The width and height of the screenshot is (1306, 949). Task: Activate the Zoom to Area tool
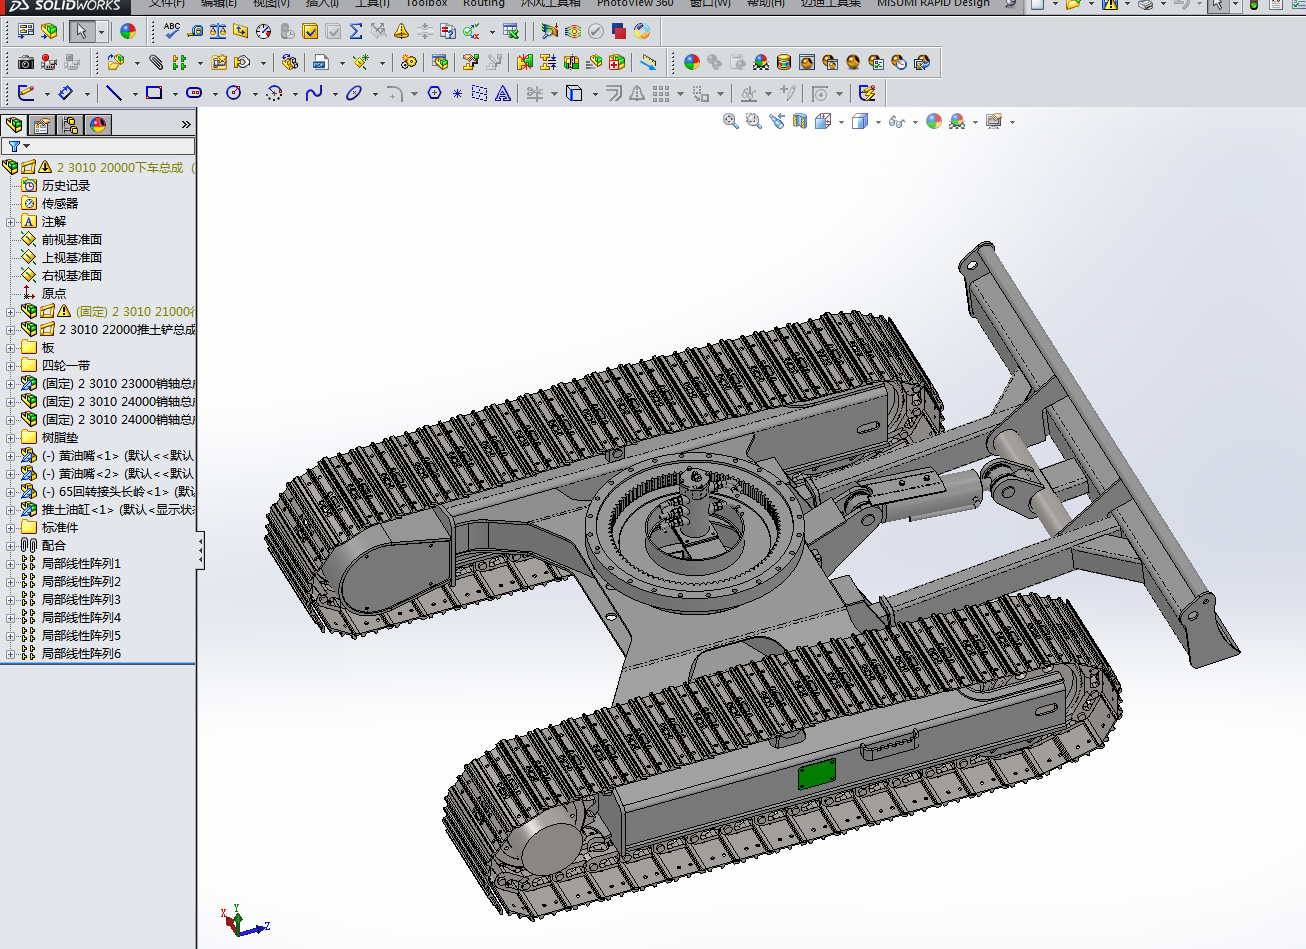pyautogui.click(x=753, y=121)
